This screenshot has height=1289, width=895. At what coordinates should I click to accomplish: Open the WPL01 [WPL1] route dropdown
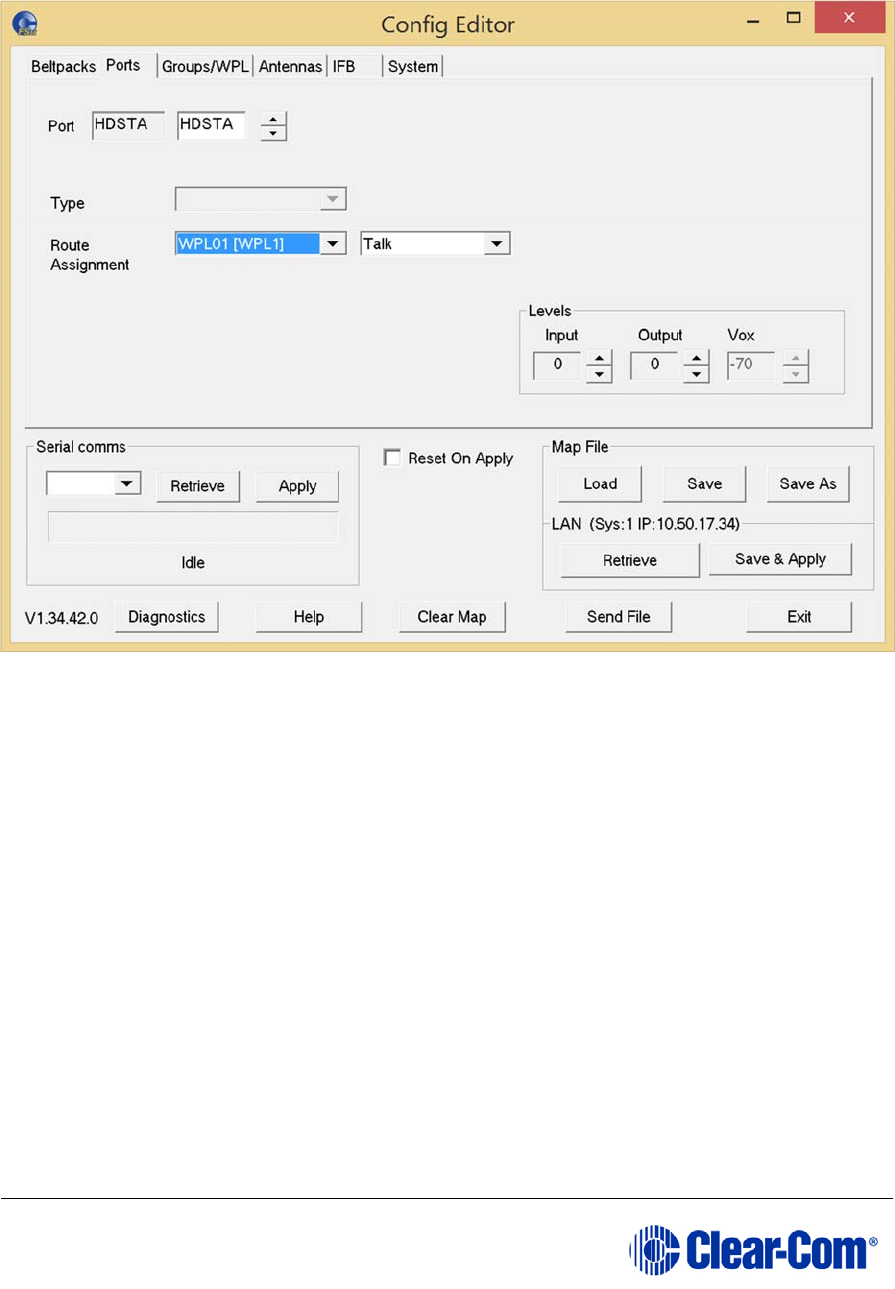pyautogui.click(x=333, y=244)
